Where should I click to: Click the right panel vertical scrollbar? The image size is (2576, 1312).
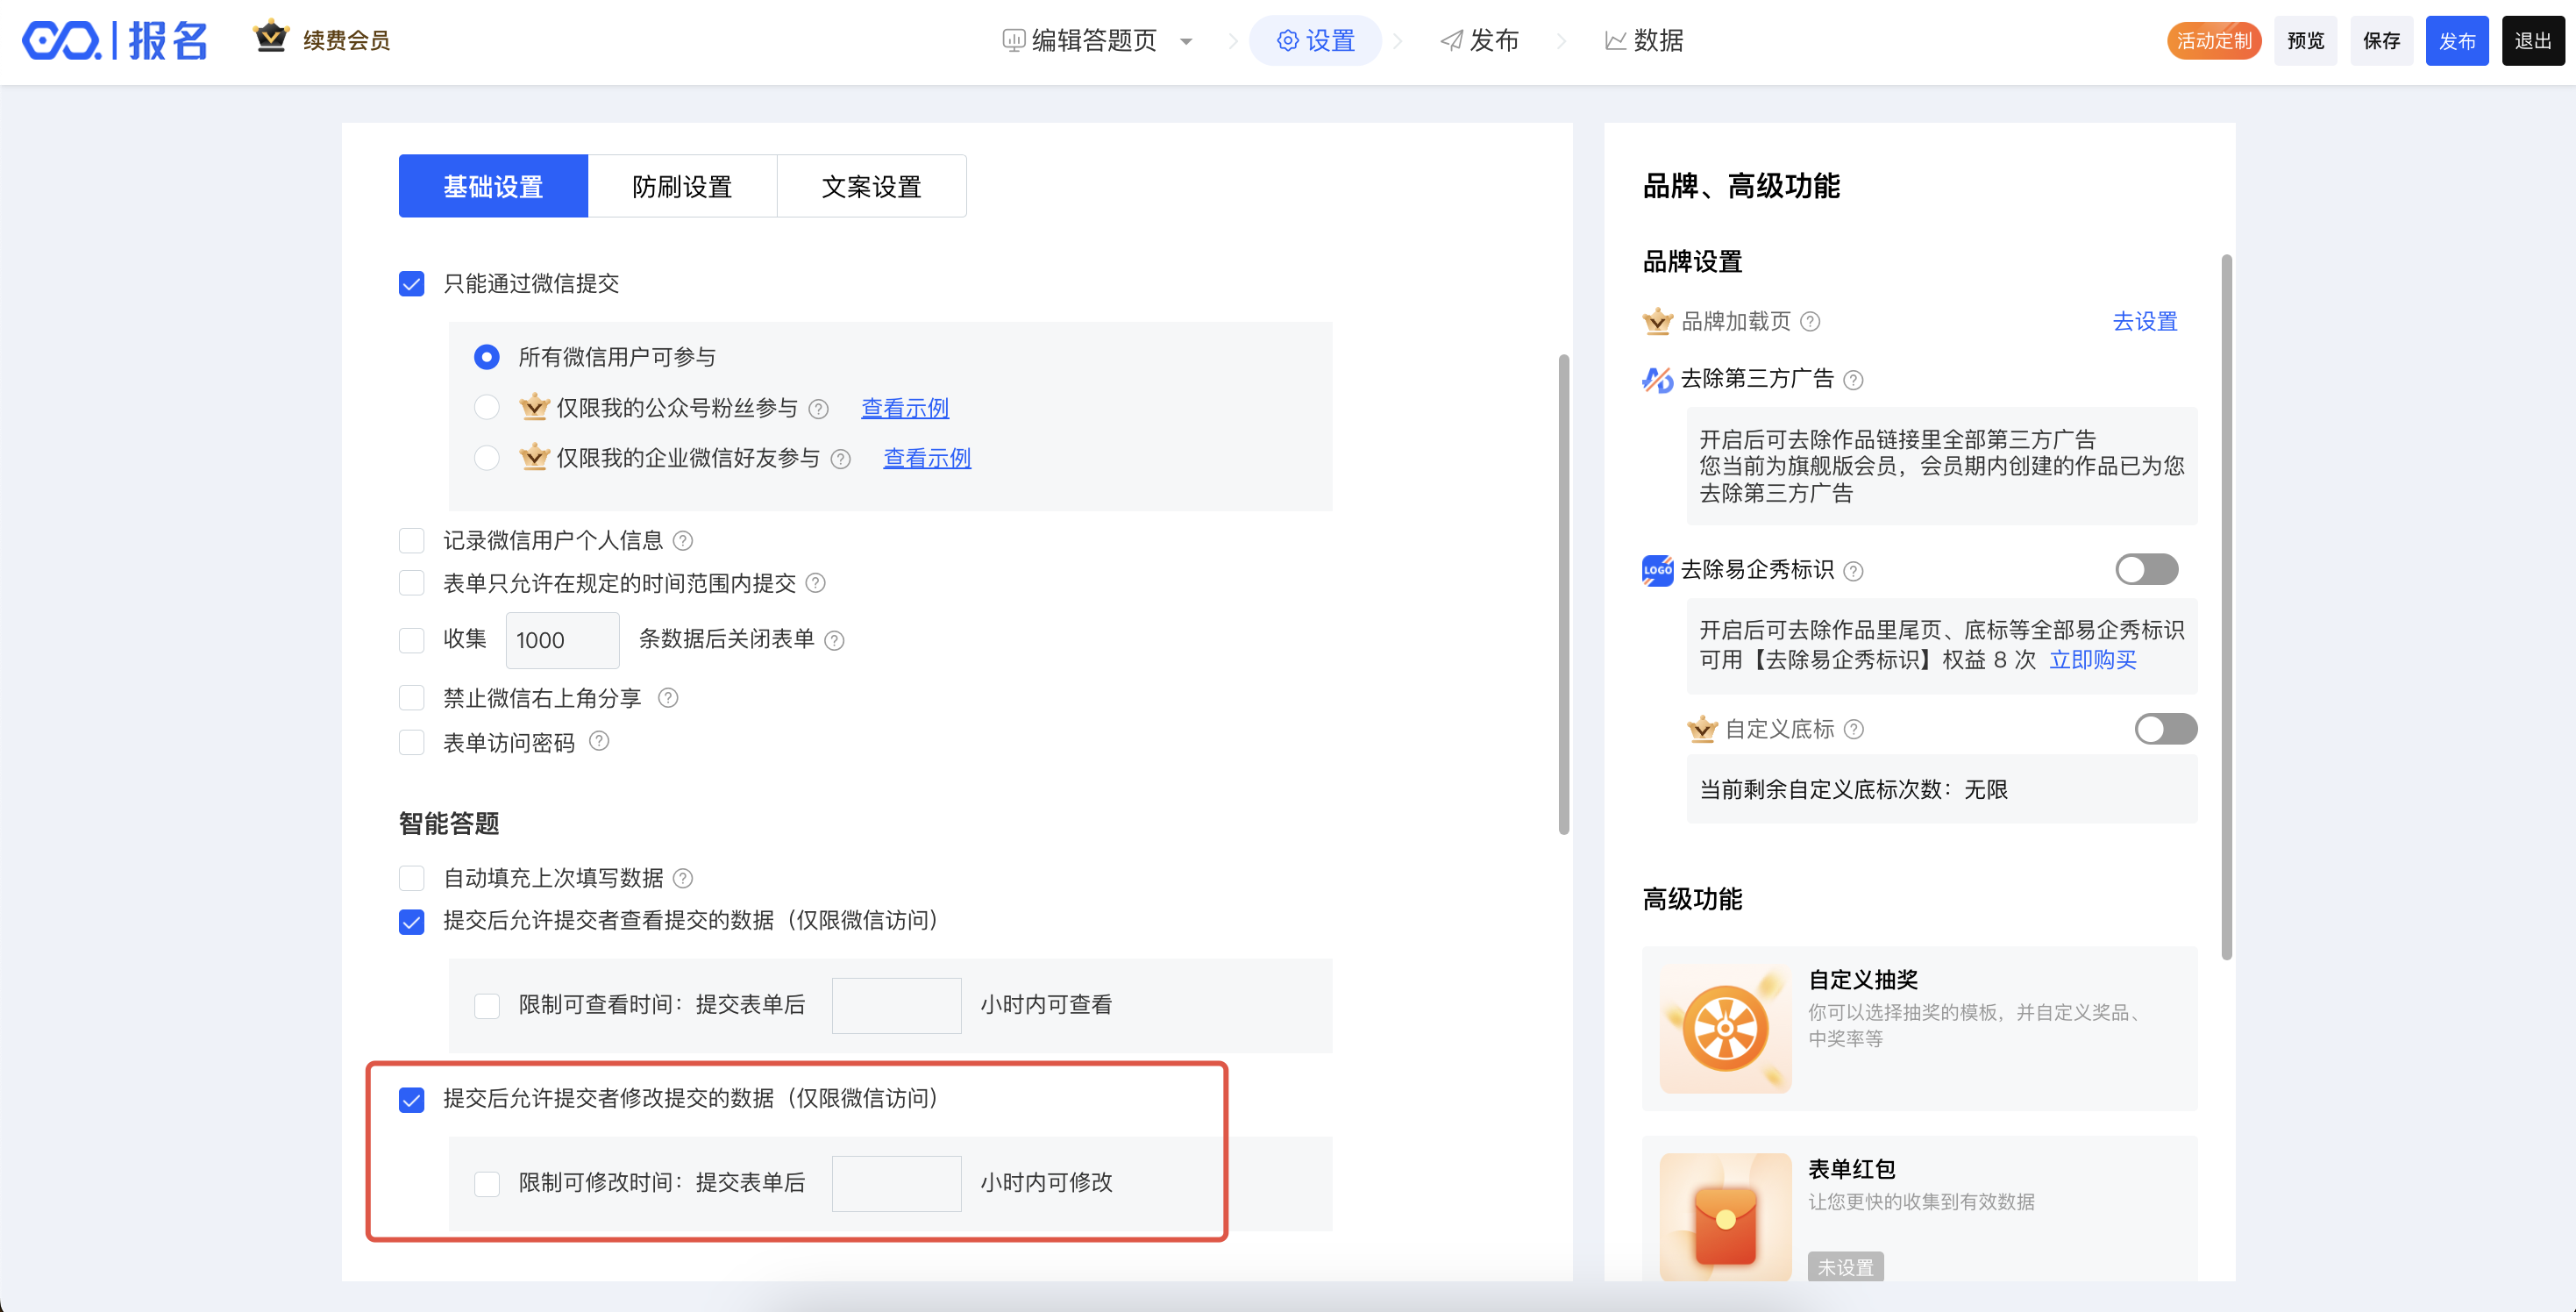[x=2227, y=606]
